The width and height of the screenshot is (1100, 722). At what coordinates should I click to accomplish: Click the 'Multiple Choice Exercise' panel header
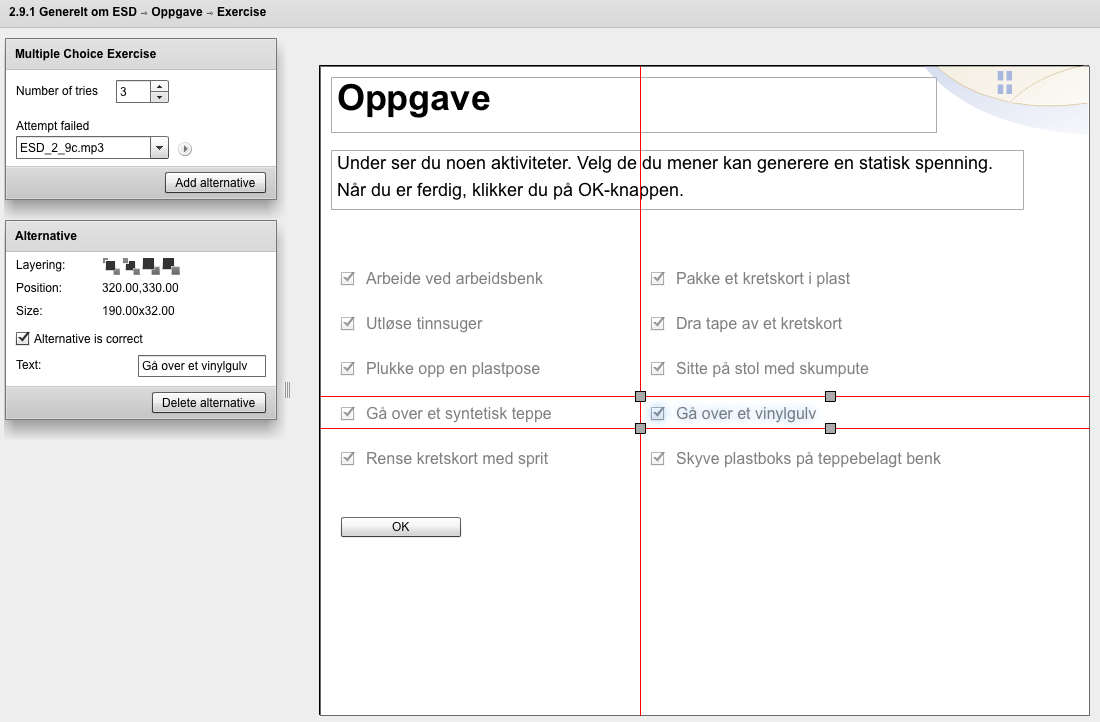point(141,54)
